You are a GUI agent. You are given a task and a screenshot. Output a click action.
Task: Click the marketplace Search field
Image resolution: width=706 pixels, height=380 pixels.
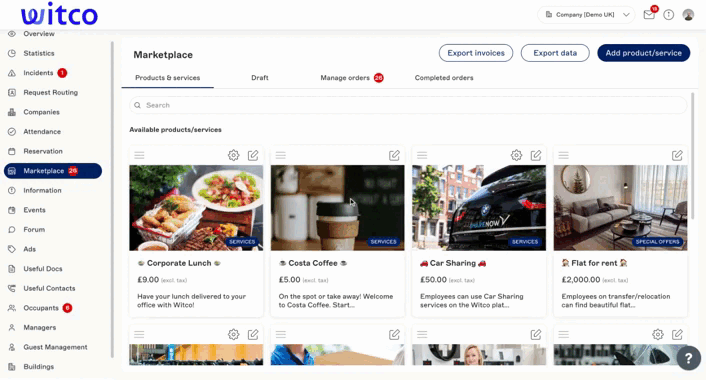(x=408, y=105)
